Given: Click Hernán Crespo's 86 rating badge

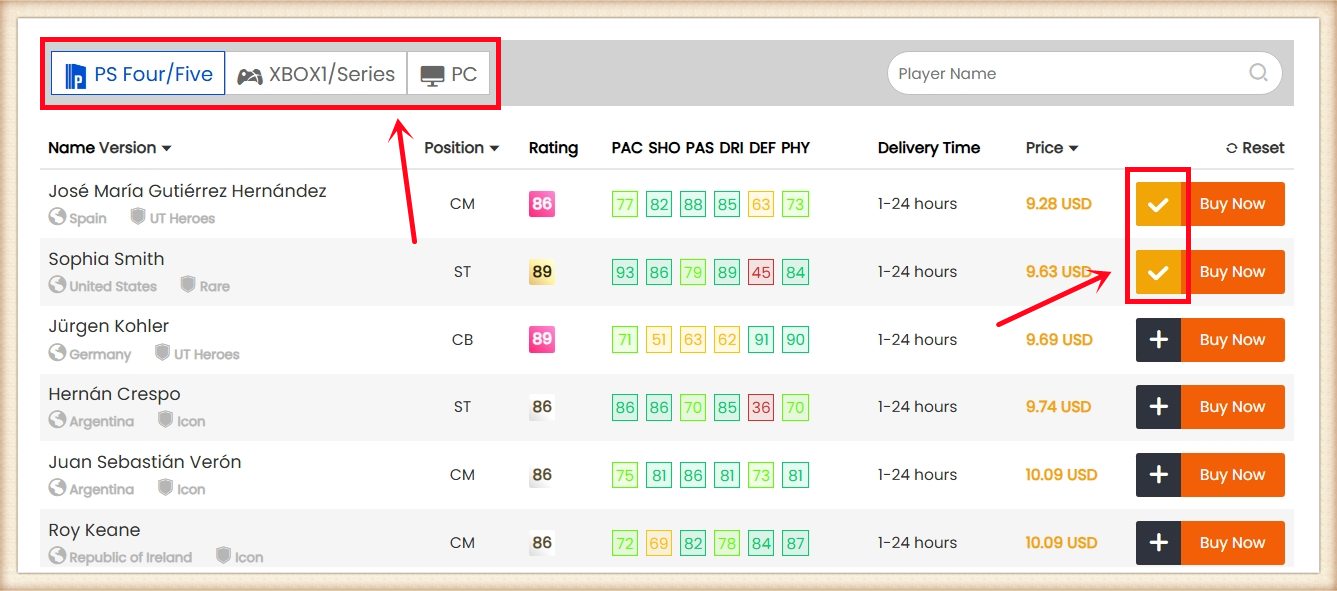Looking at the screenshot, I should click(x=541, y=407).
